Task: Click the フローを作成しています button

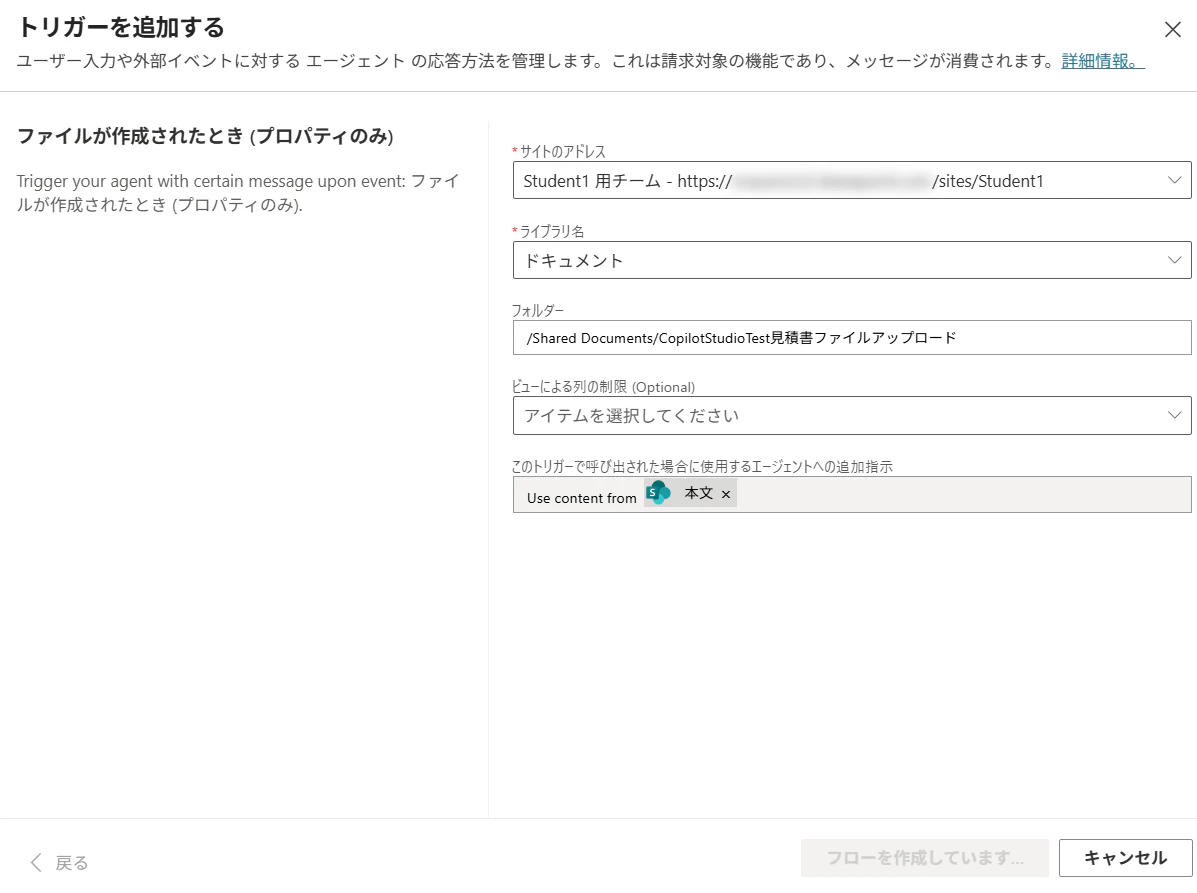Action: pos(924,858)
